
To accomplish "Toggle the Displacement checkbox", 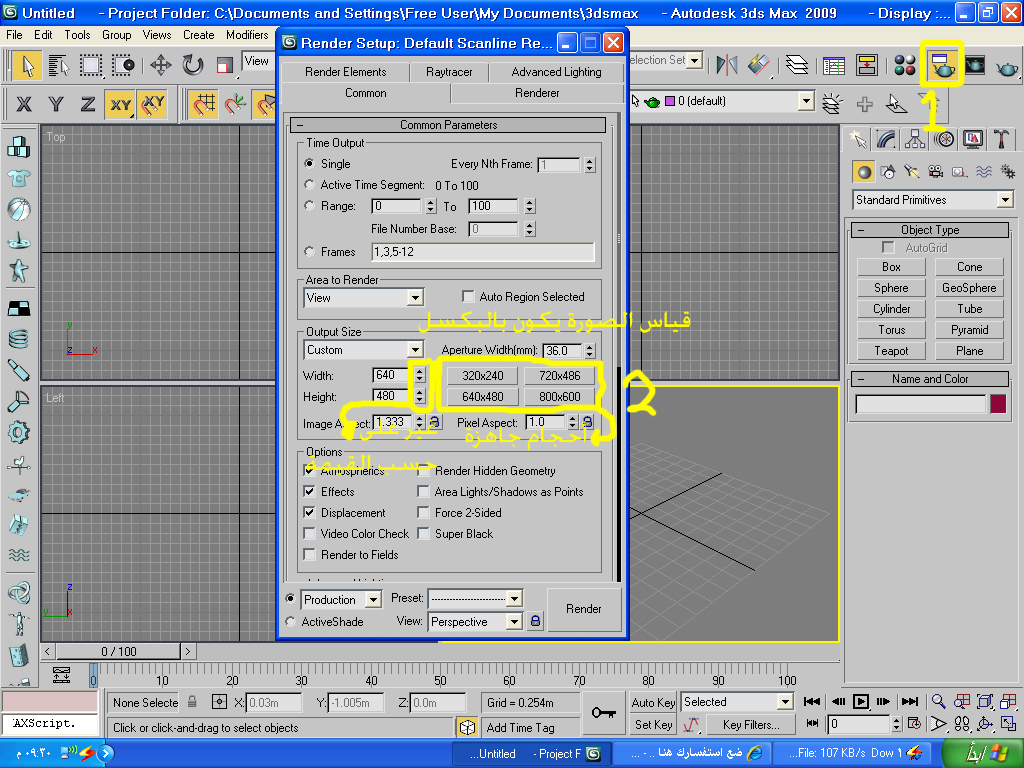I will click(x=310, y=513).
